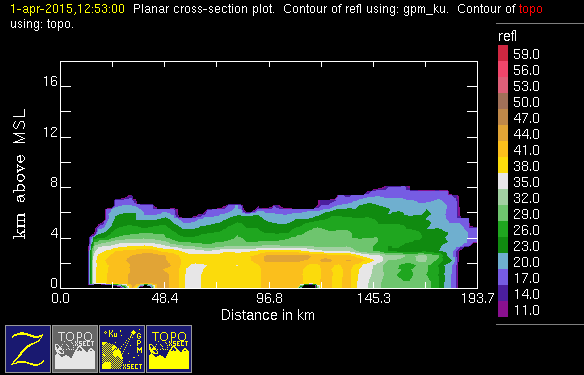Select the yellow TOPO XSECT icon
Viewport: 584px width, 375px height.
pos(169,349)
